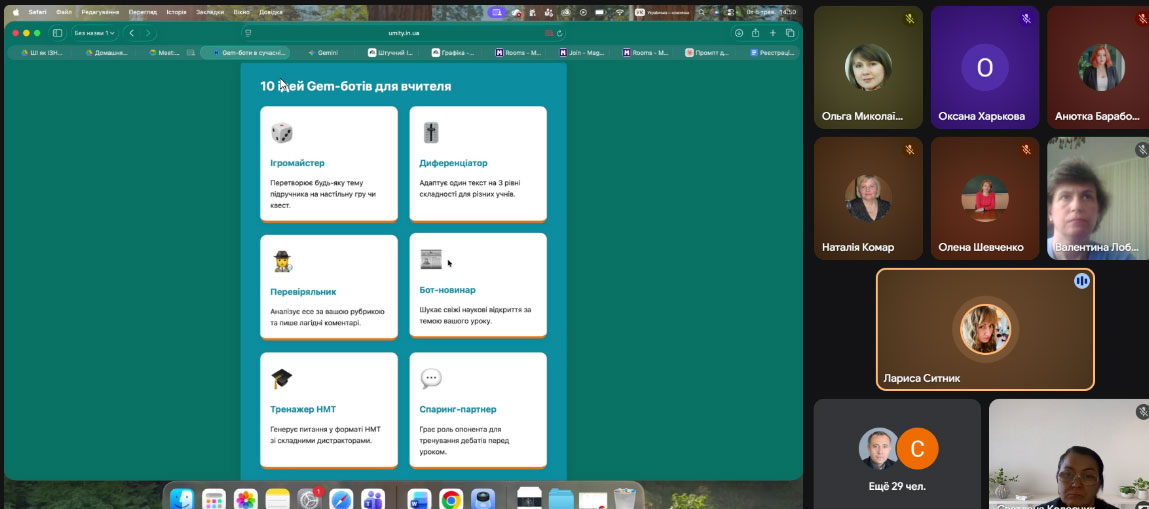Click the Диференціатор card title

[x=453, y=163]
